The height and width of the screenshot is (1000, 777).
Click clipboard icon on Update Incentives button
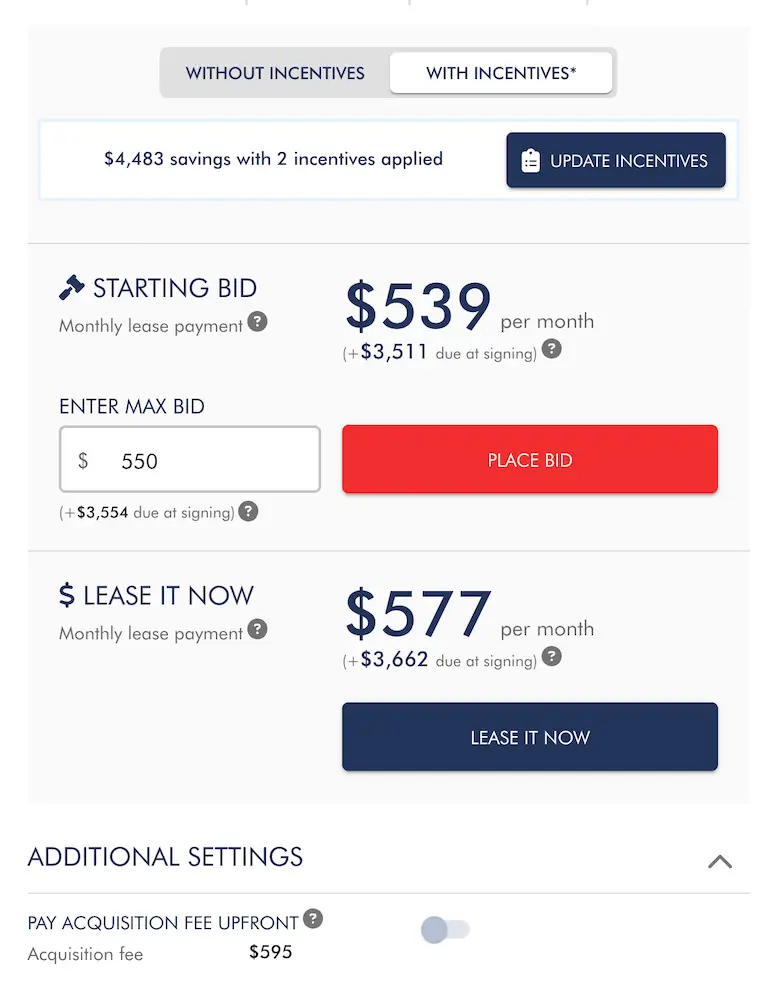tap(531, 160)
